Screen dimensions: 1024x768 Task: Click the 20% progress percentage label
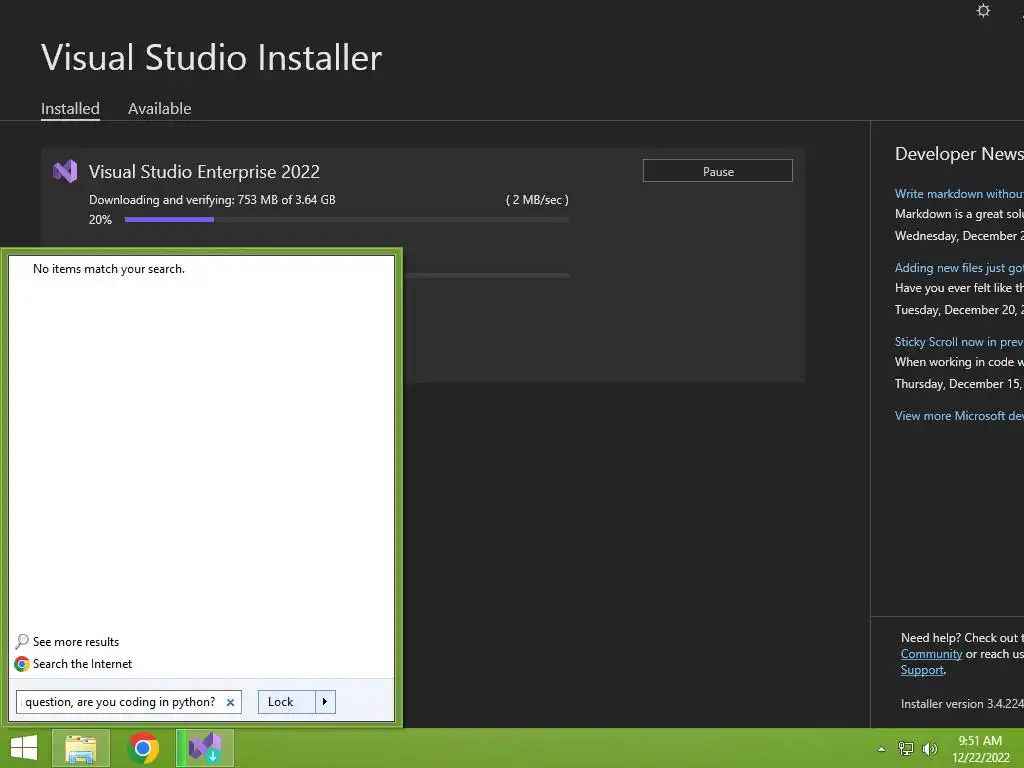click(101, 219)
